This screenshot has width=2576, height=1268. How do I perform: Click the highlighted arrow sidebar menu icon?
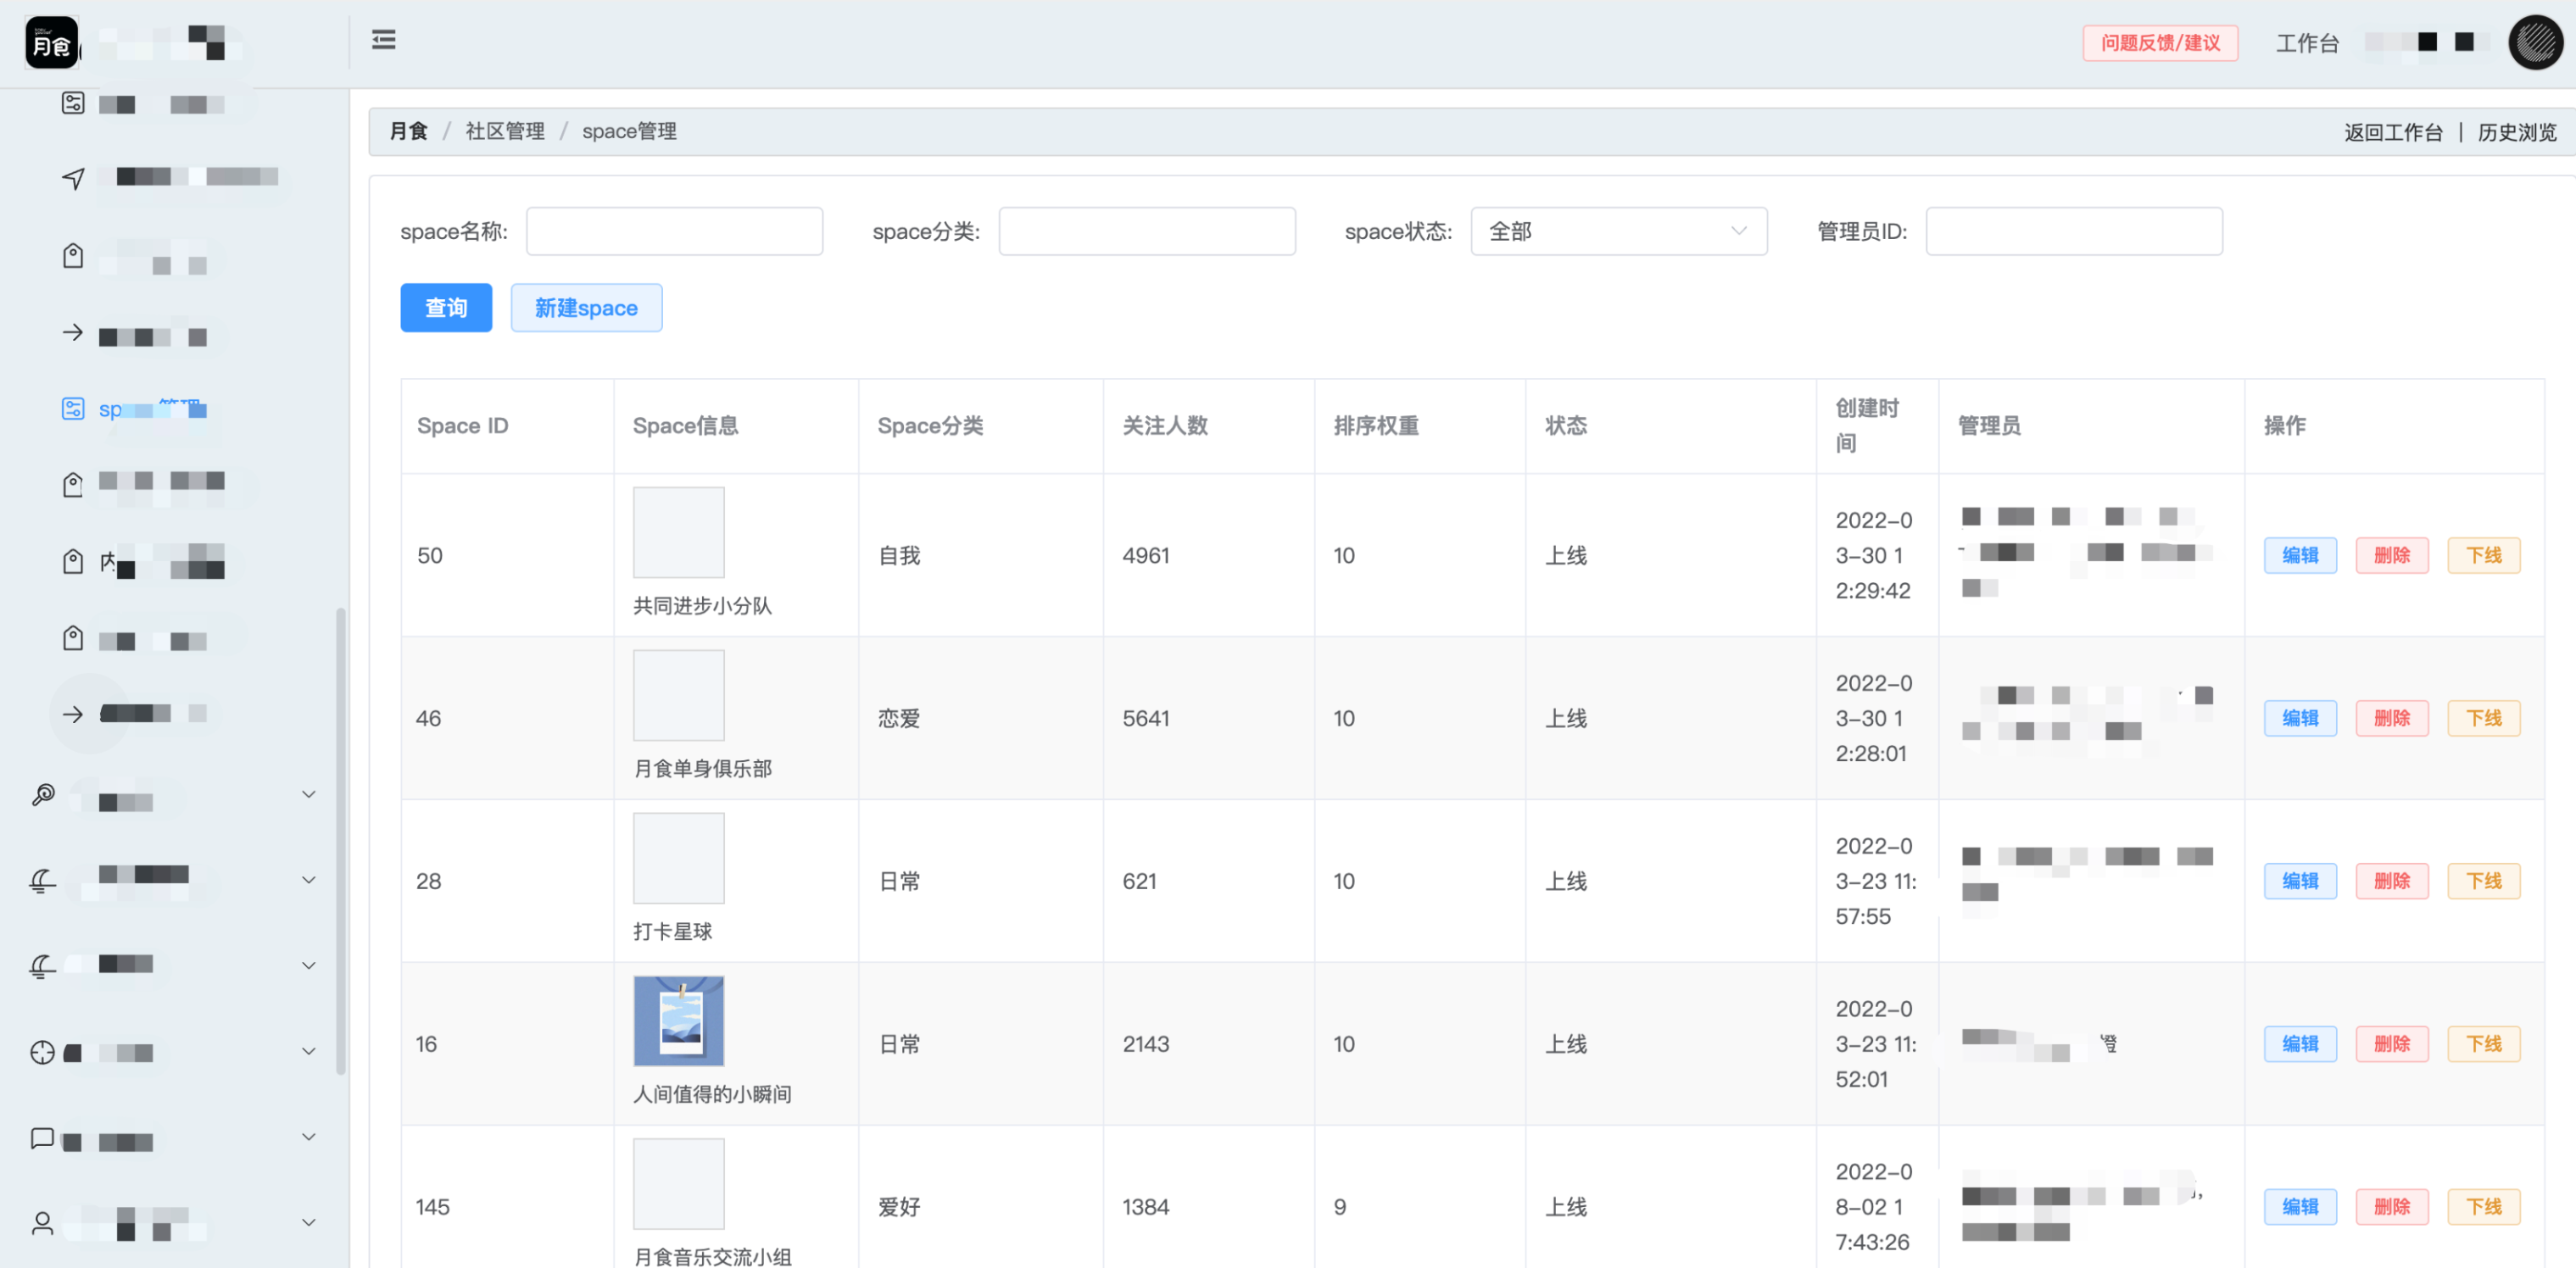(73, 714)
